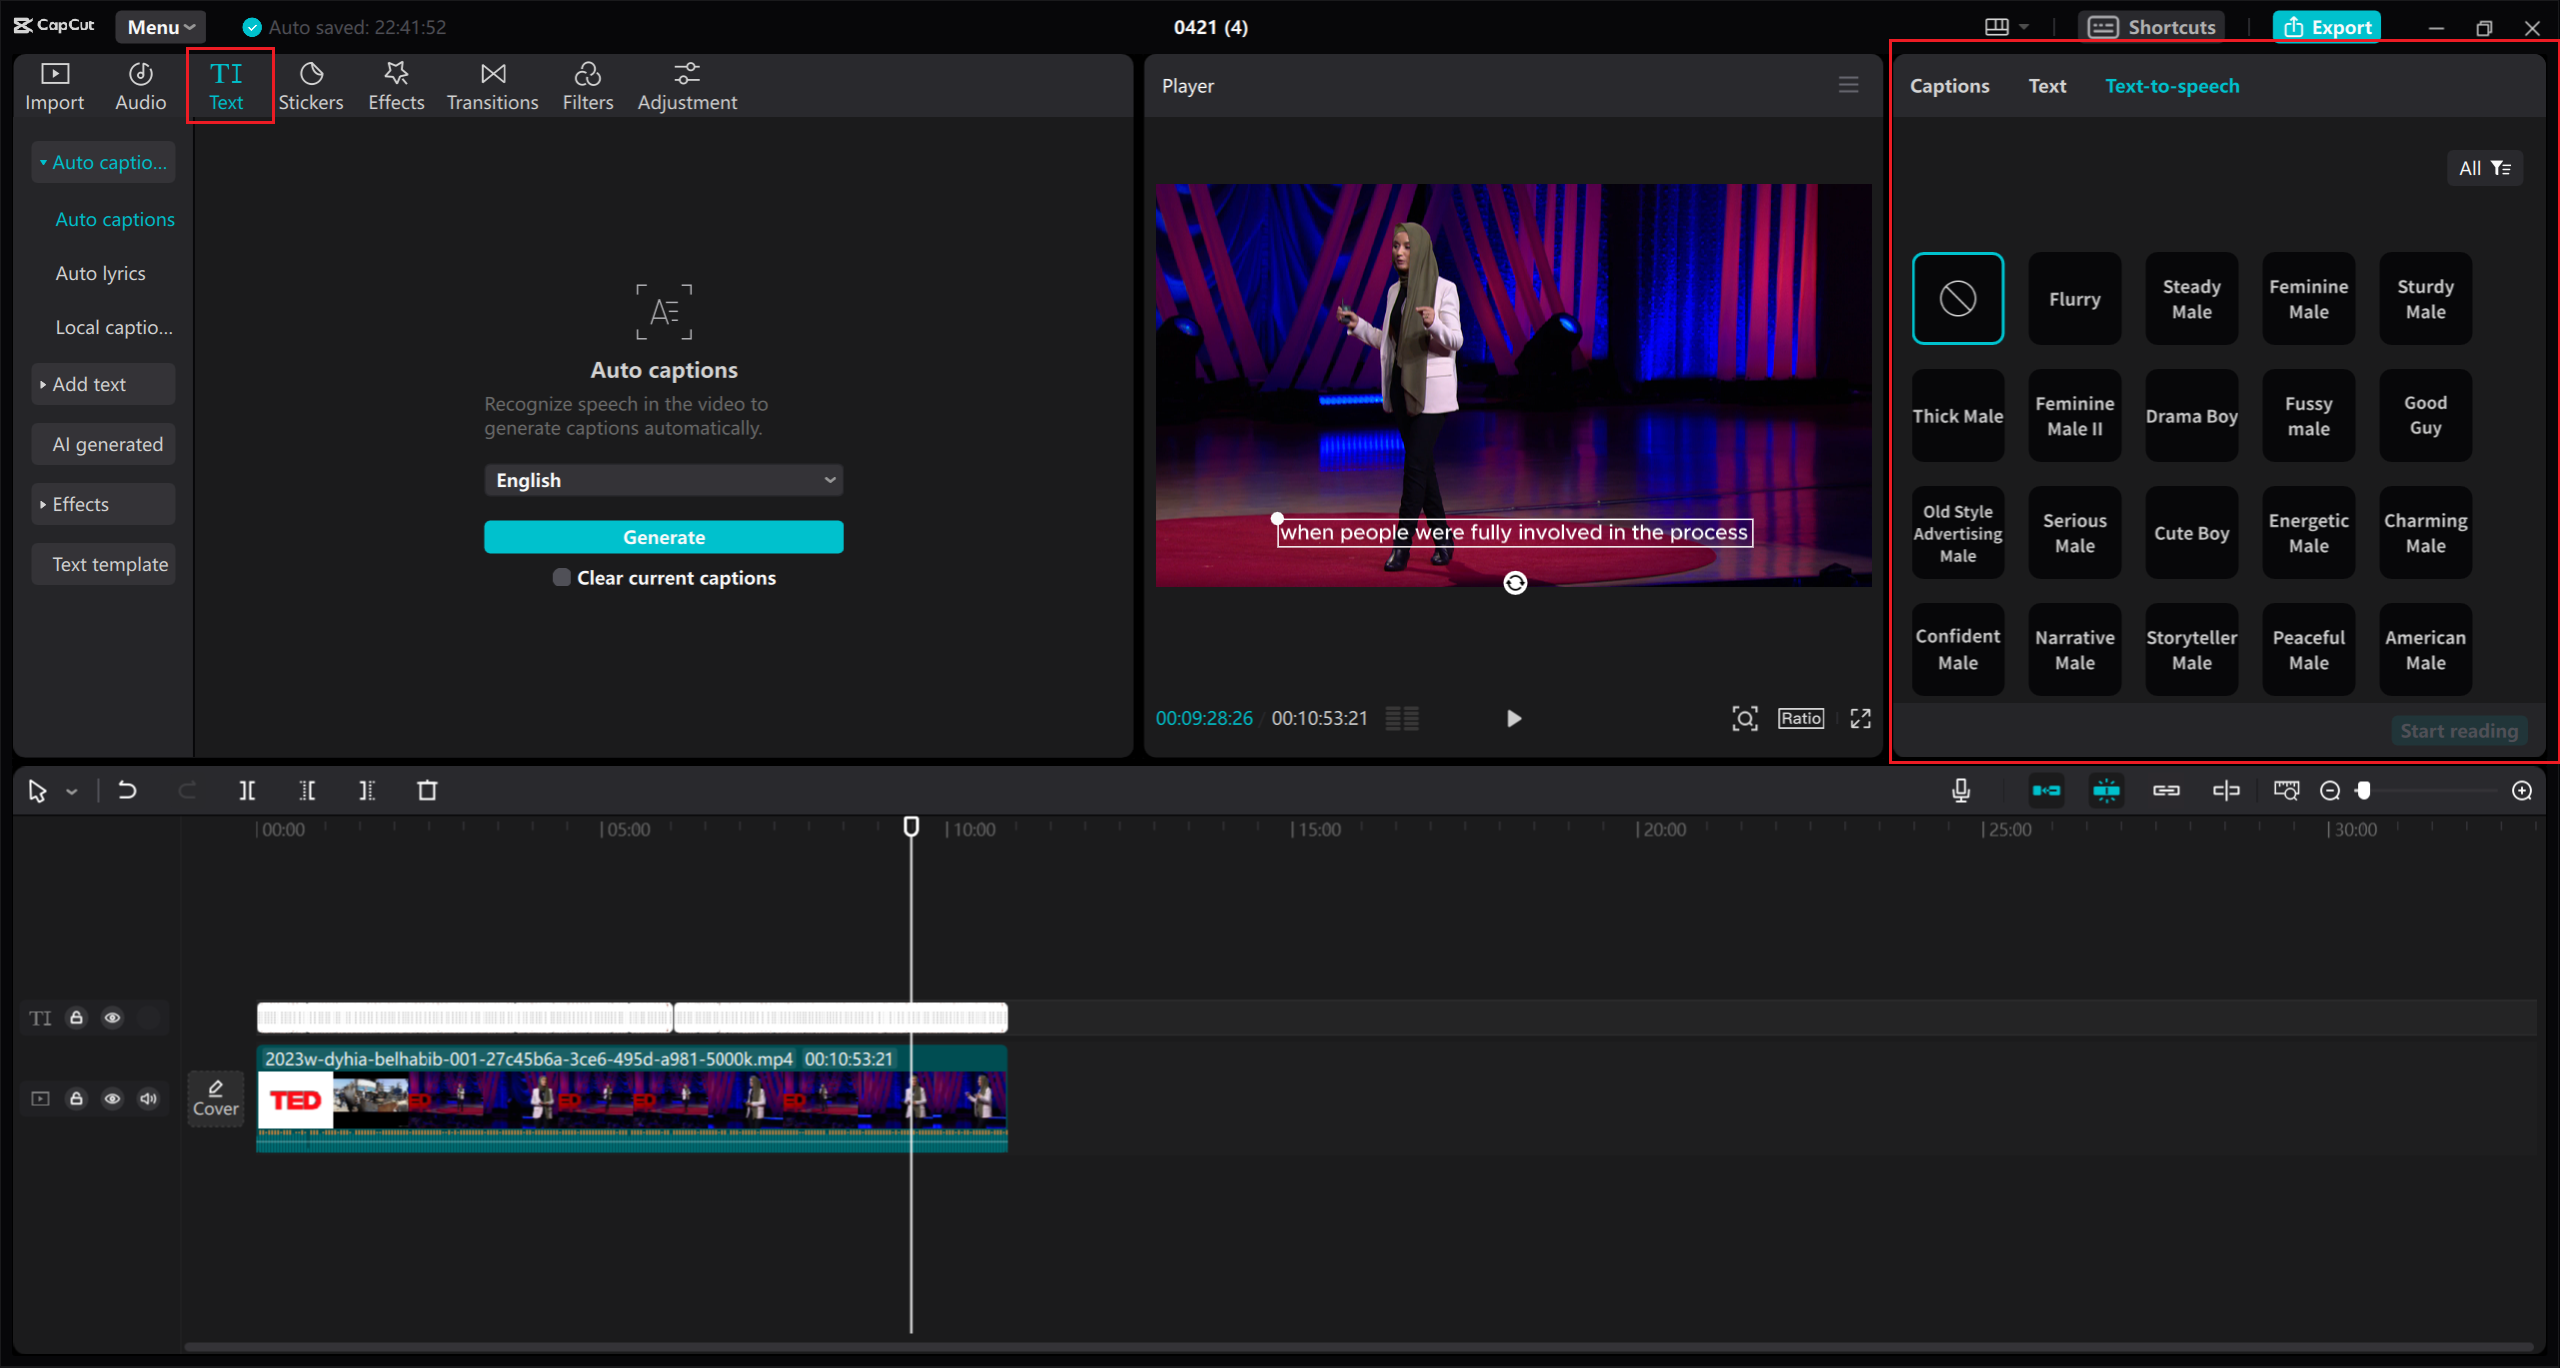Open the Menu dropdown

[x=160, y=27]
